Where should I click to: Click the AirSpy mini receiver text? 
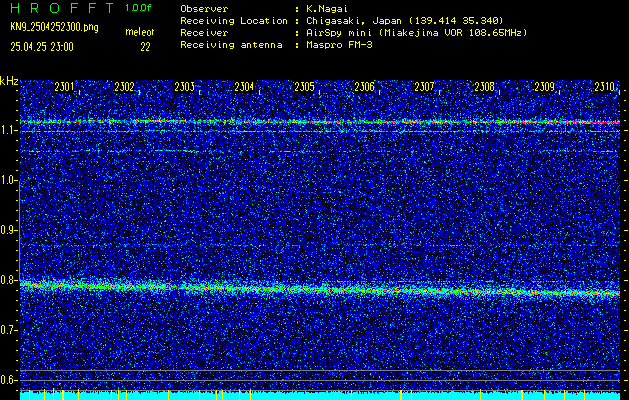(x=416, y=33)
